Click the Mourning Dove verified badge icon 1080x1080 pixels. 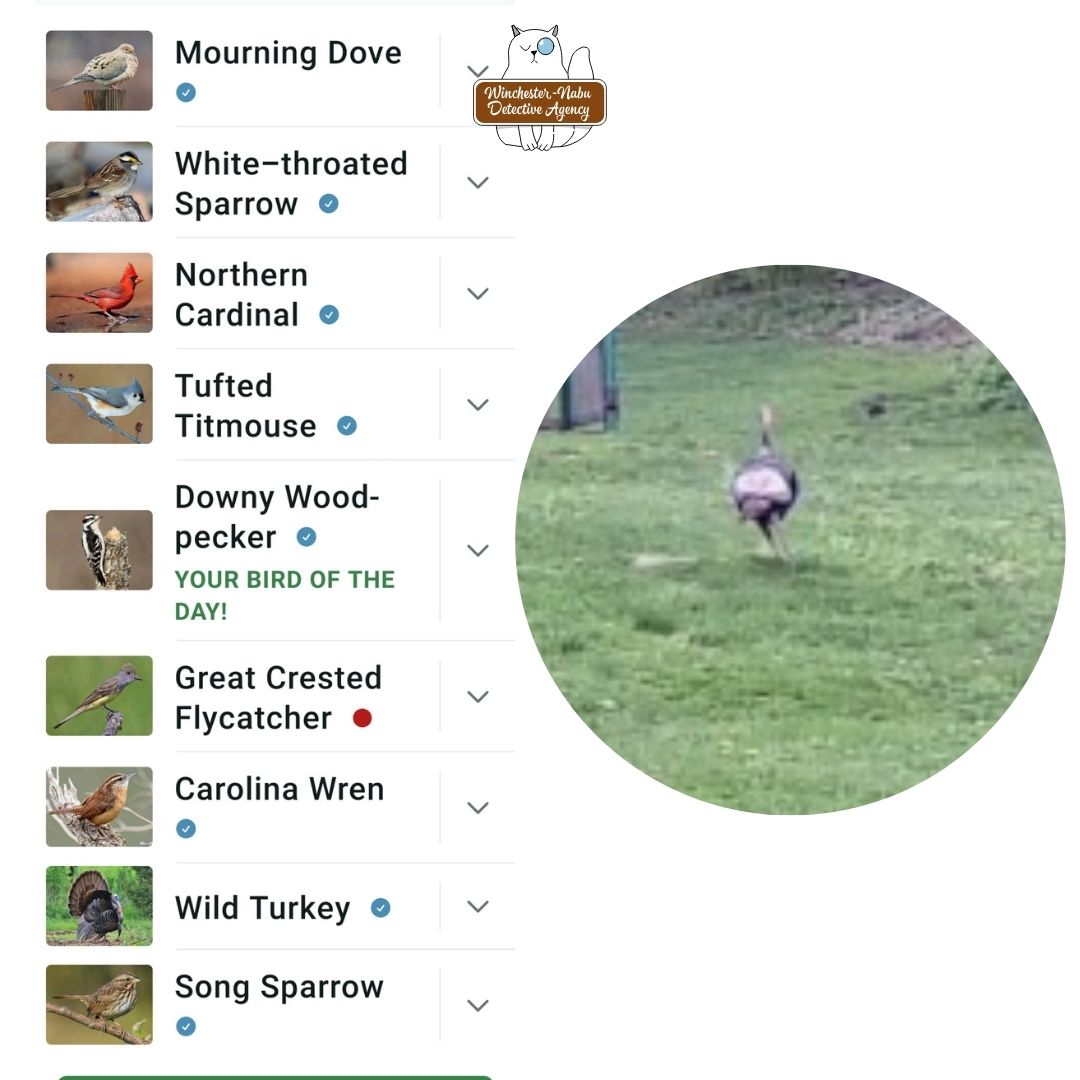[186, 92]
